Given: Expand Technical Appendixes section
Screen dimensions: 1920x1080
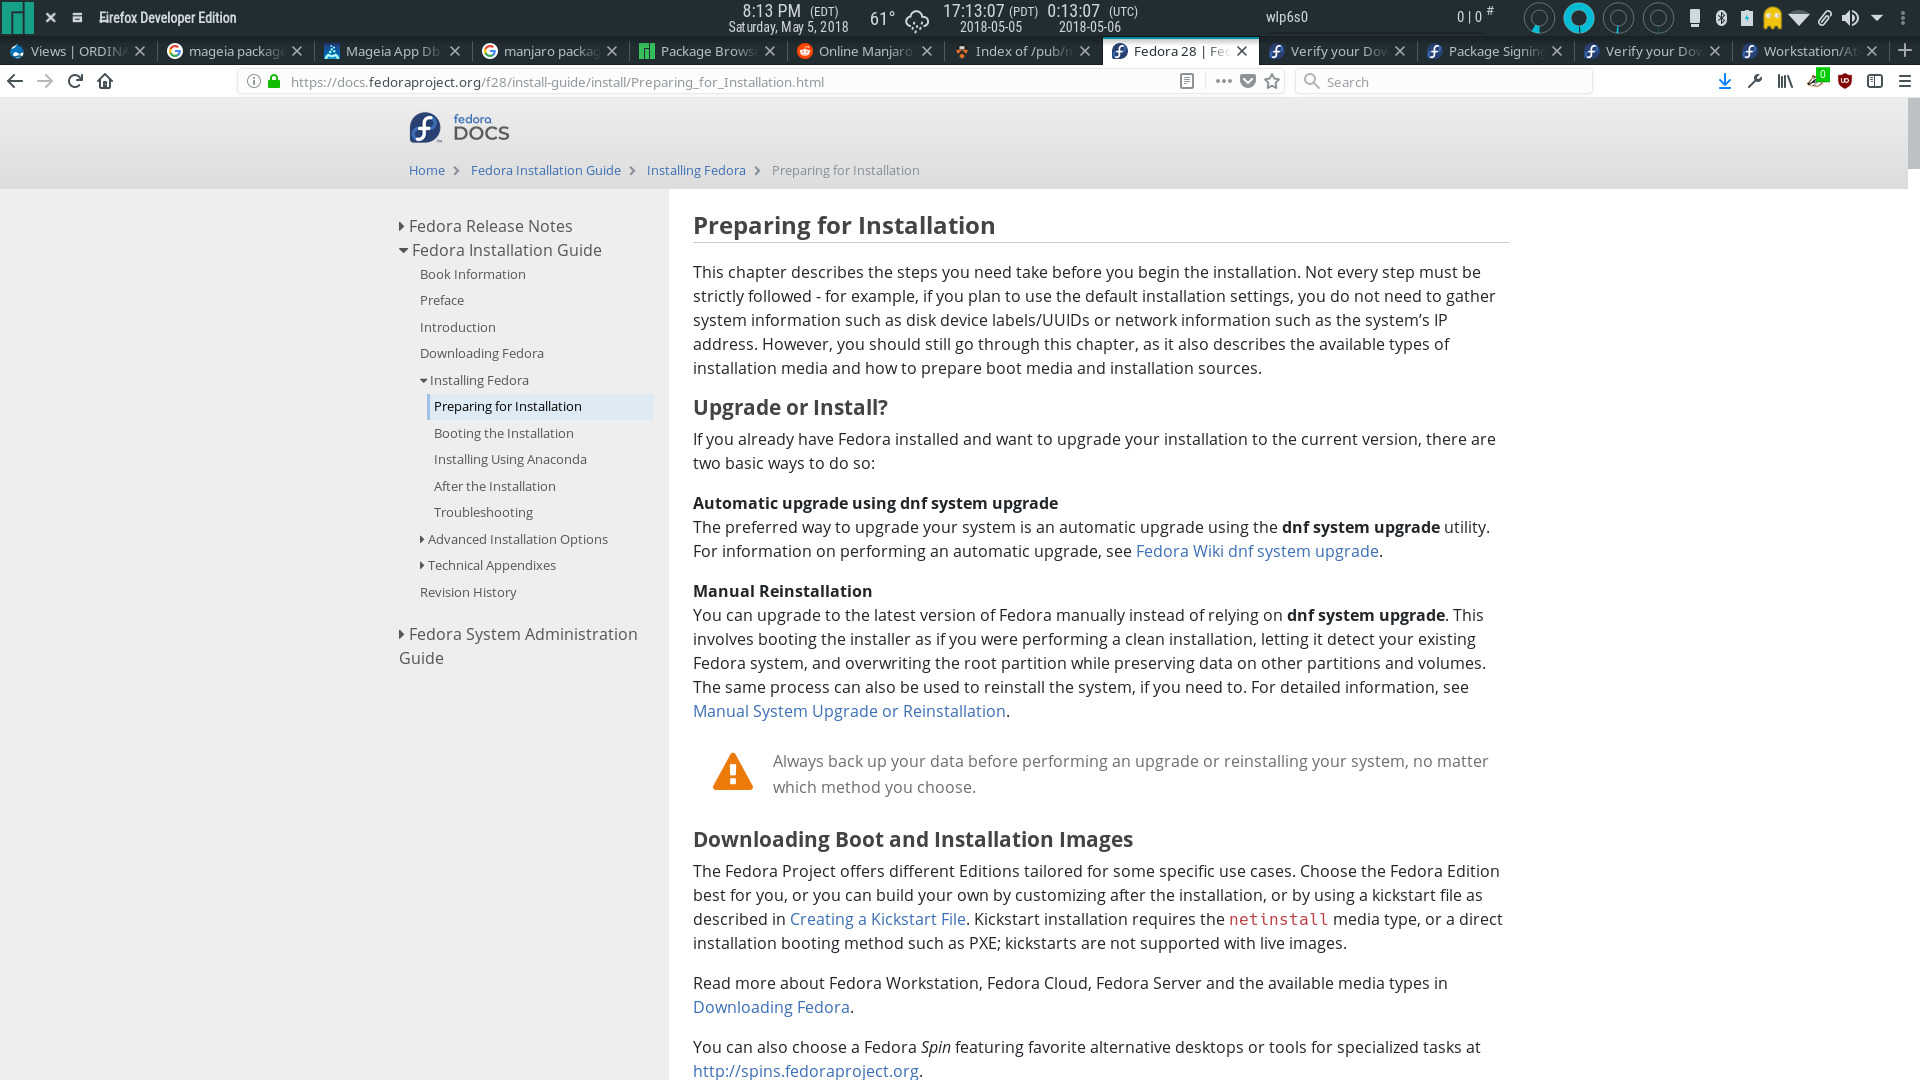Looking at the screenshot, I should [422, 565].
